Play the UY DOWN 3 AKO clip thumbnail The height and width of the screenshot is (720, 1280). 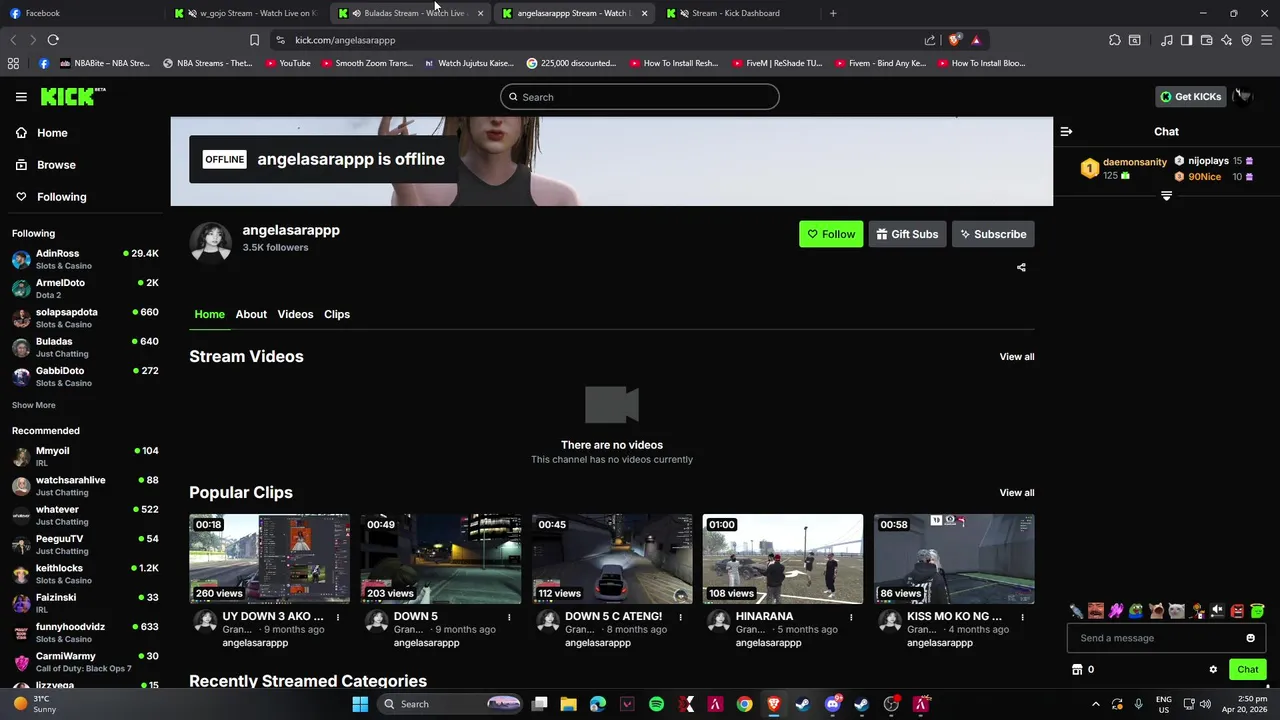point(269,559)
